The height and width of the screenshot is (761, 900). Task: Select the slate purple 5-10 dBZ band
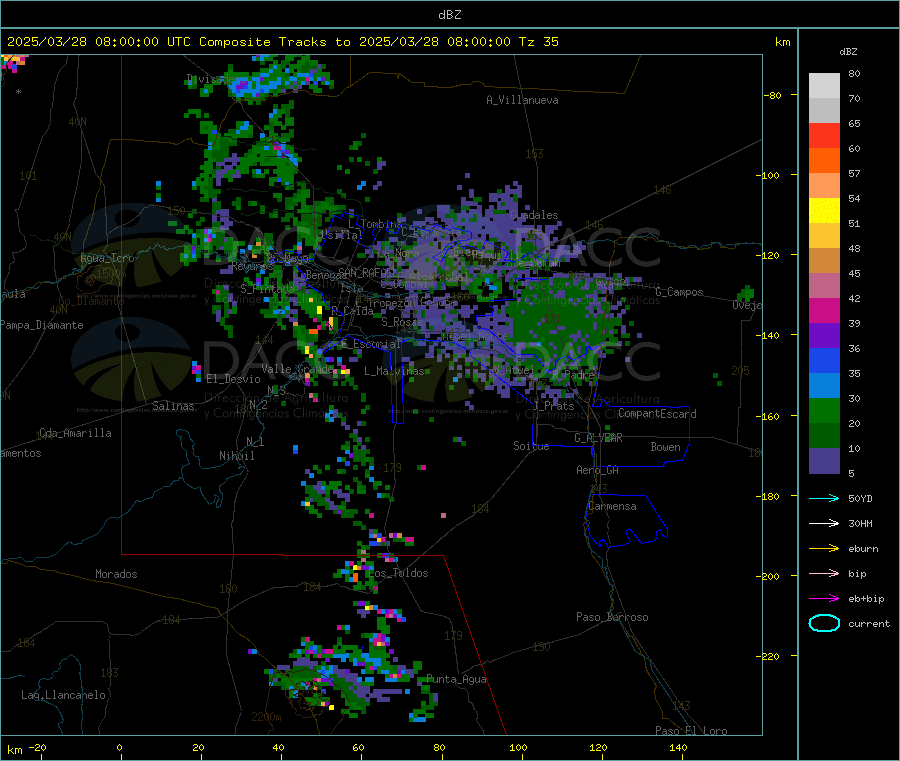click(x=824, y=461)
